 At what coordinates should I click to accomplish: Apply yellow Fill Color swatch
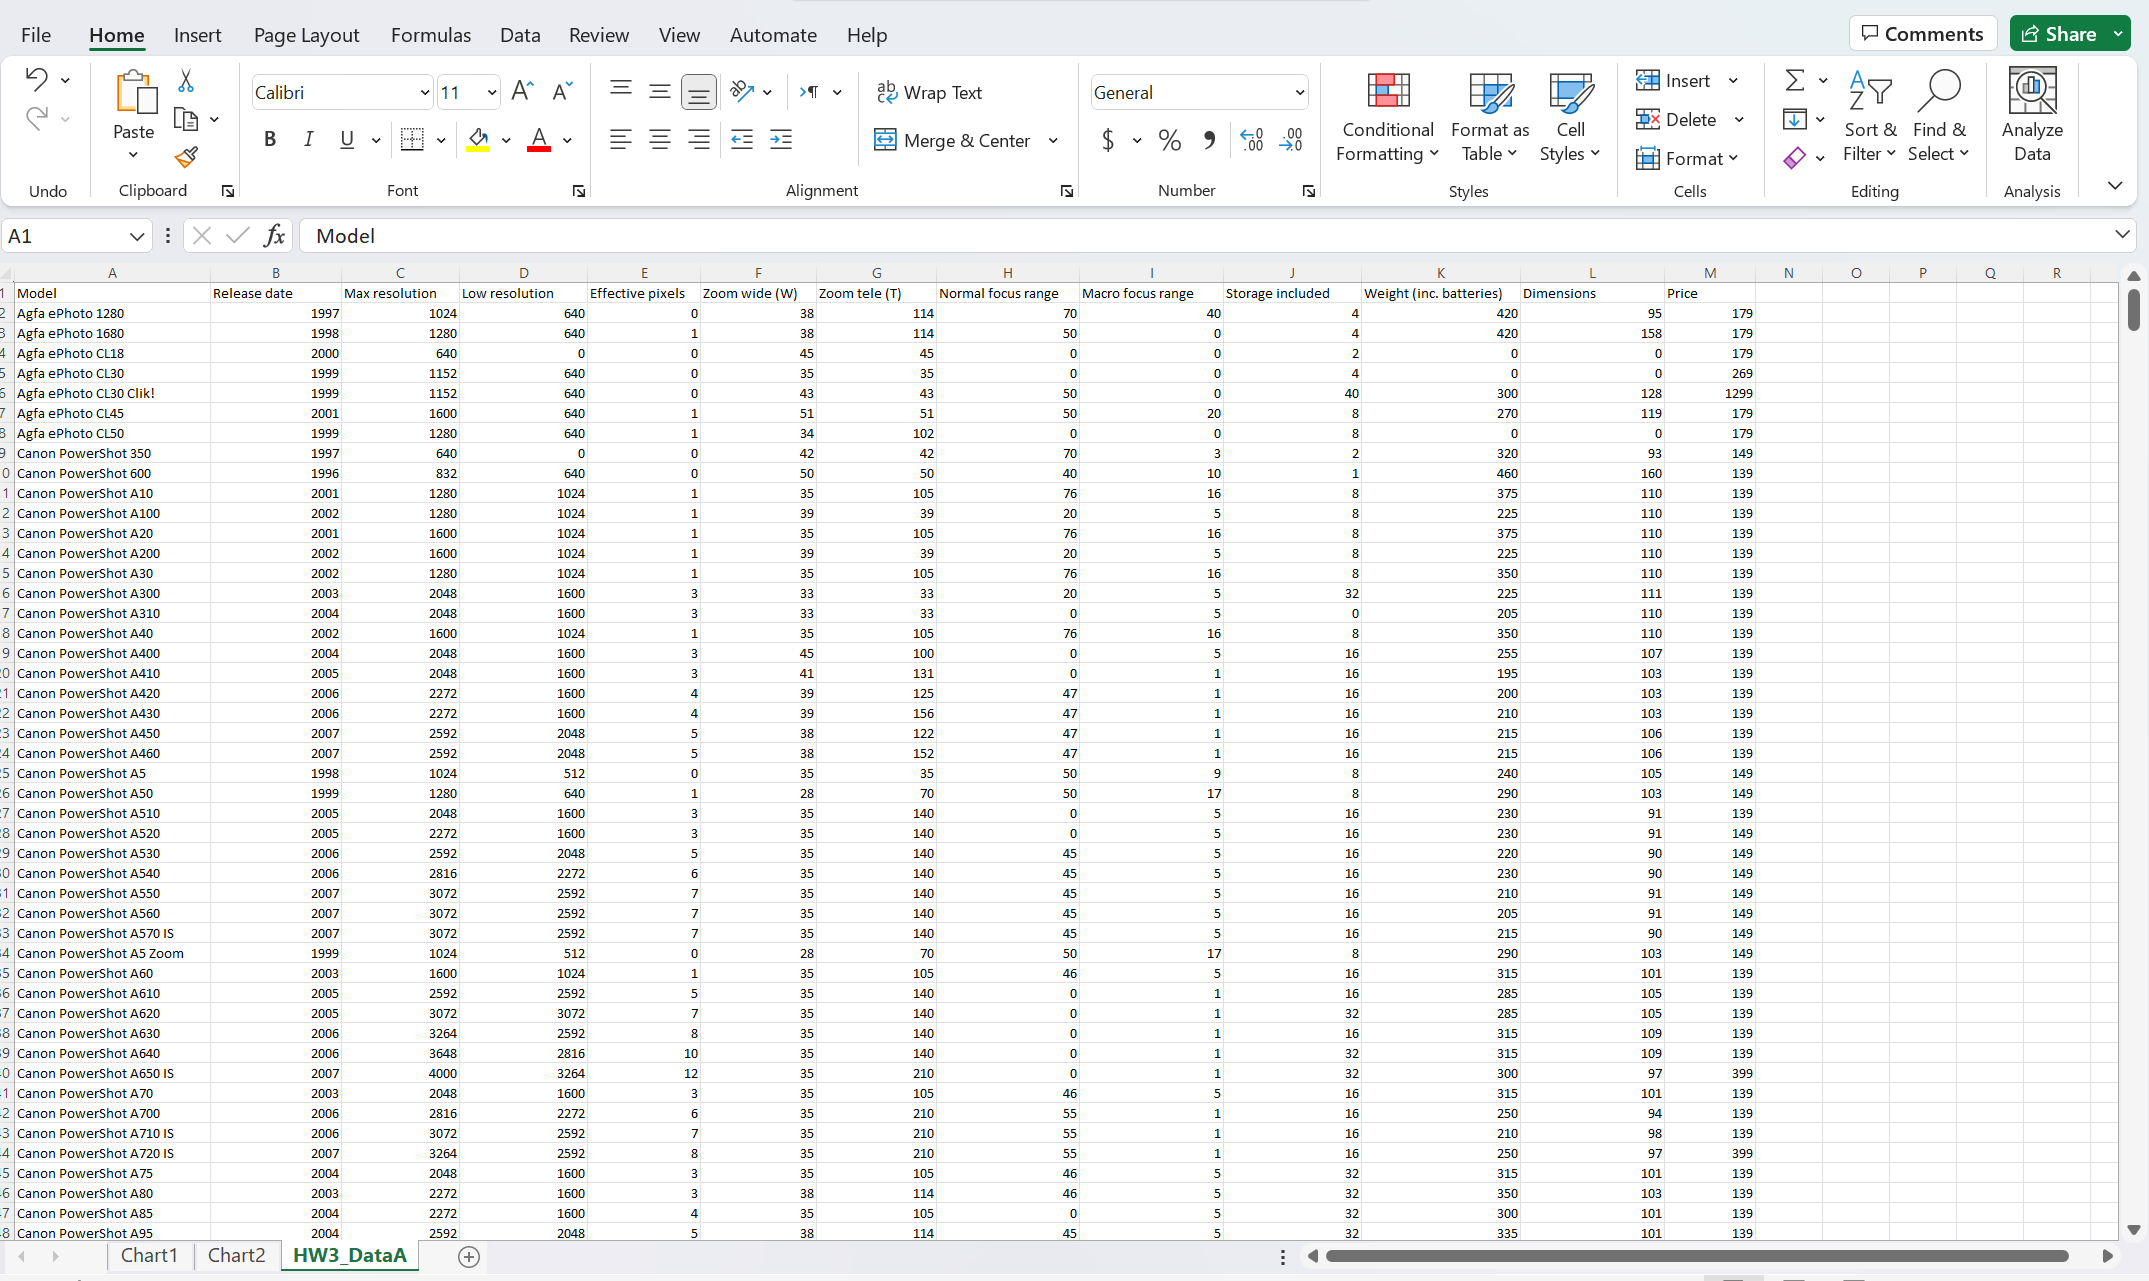point(478,140)
